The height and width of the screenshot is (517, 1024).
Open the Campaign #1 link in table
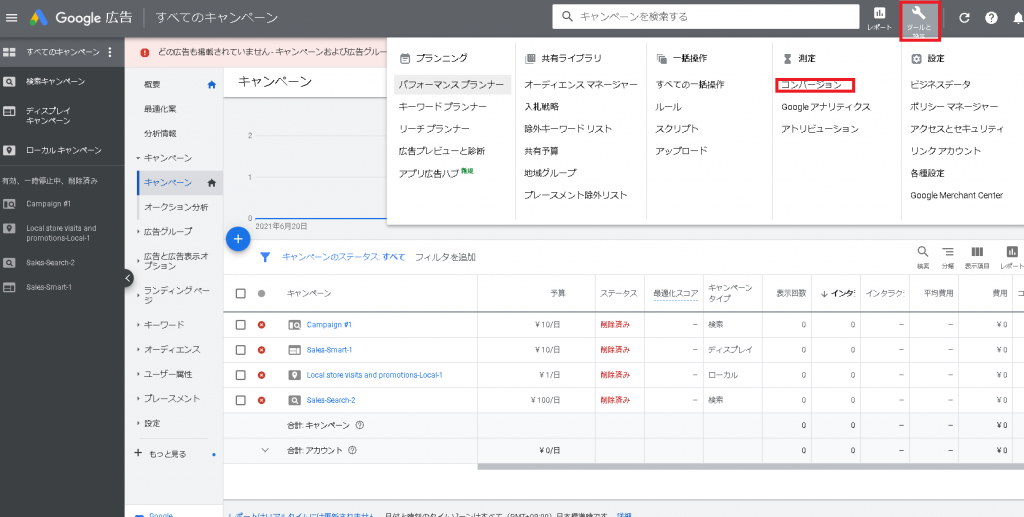pyautogui.click(x=329, y=324)
